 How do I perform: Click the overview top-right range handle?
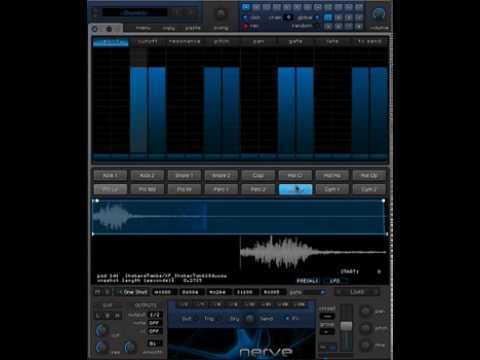(384, 200)
